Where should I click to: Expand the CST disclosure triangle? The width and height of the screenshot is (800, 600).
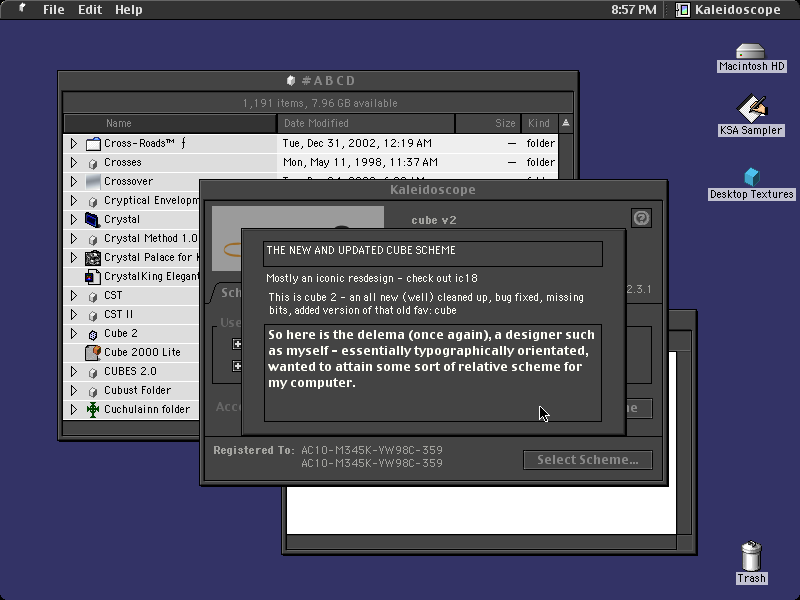[74, 295]
